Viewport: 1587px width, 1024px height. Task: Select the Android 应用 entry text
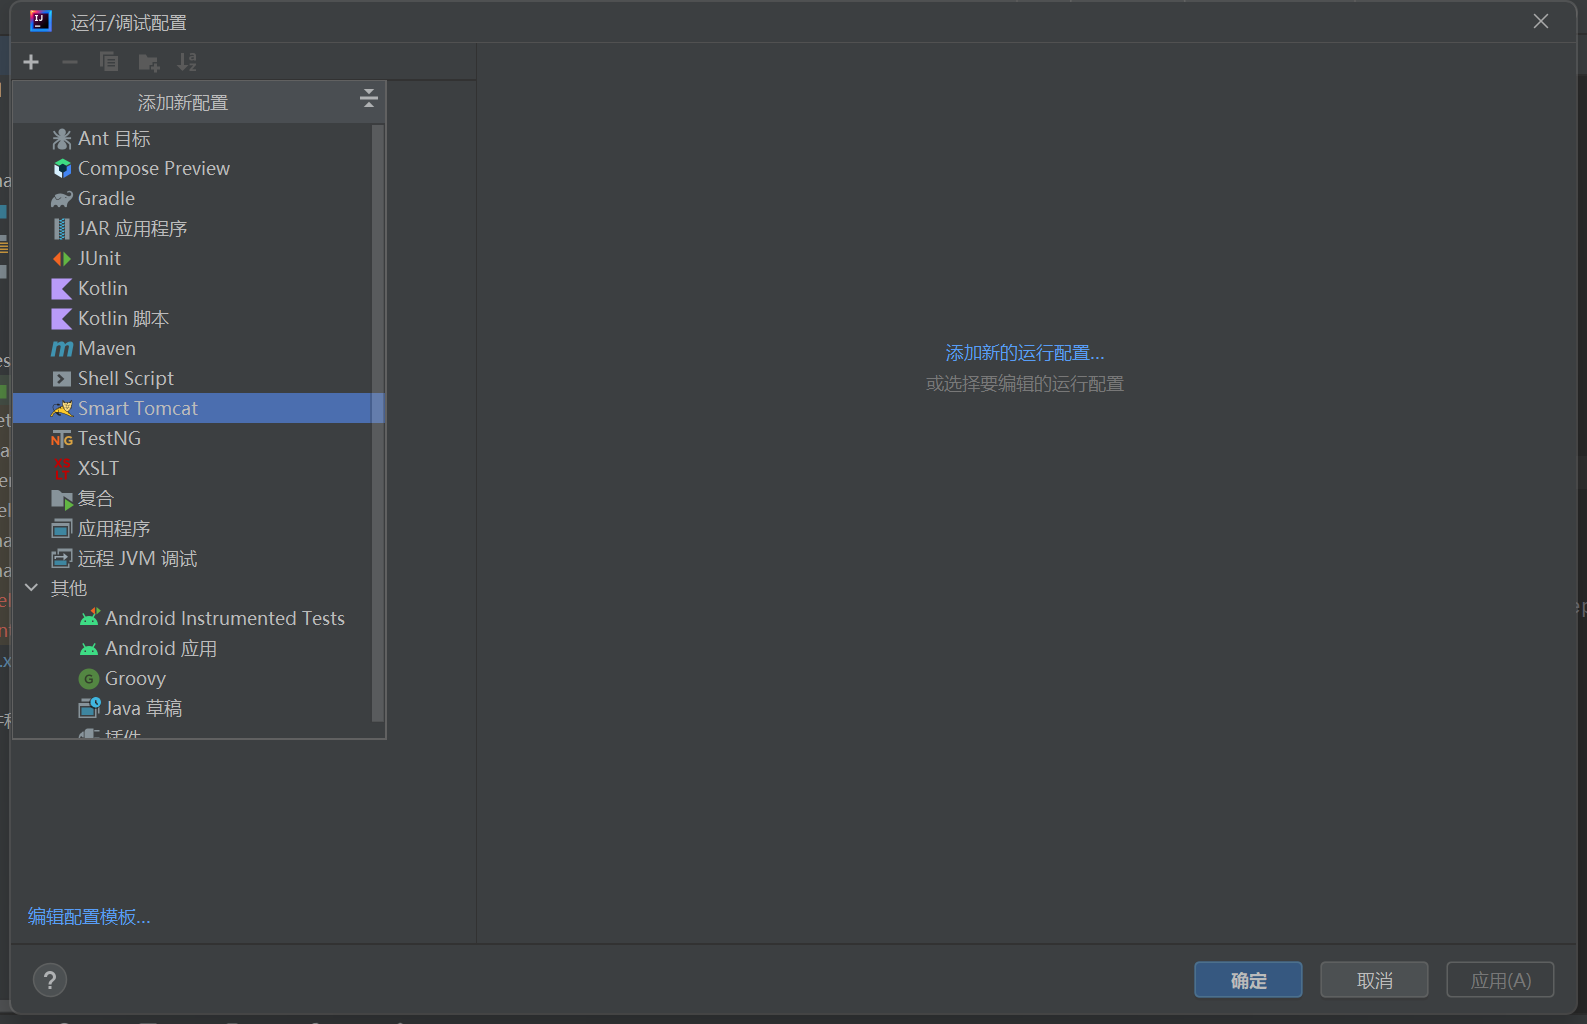coord(161,649)
